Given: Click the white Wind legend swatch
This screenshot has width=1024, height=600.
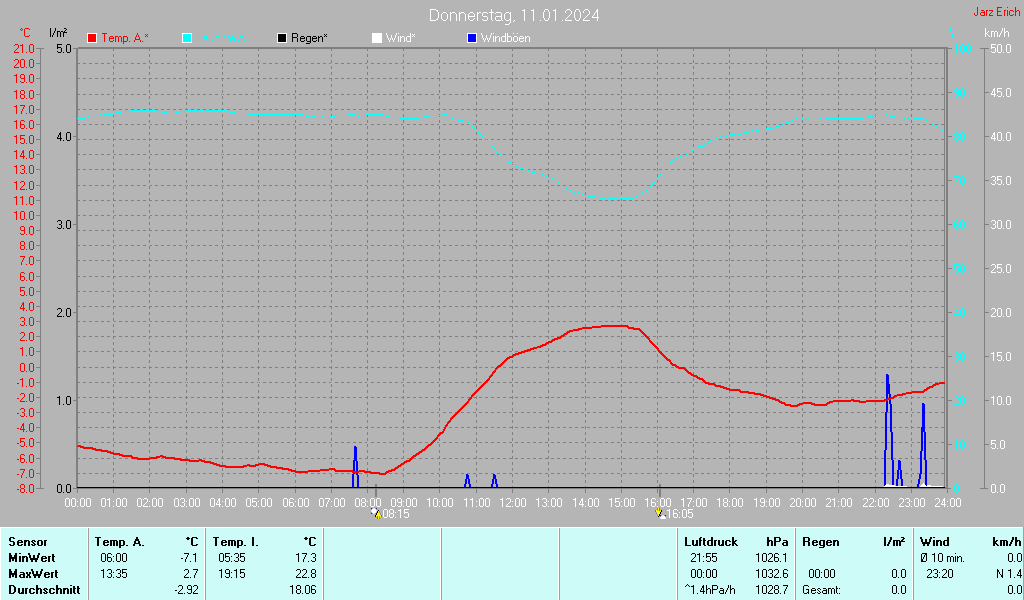Looking at the screenshot, I should (377, 39).
